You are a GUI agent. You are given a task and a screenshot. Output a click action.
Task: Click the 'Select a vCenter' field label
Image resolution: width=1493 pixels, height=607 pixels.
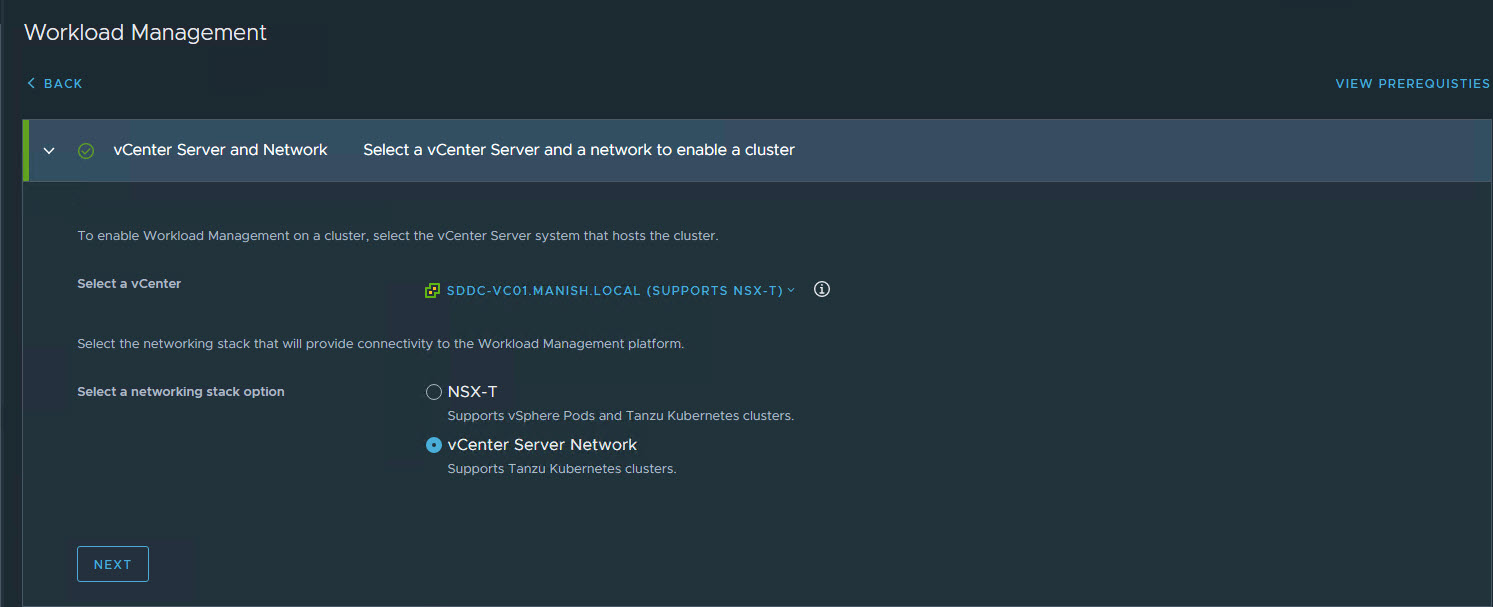click(x=129, y=284)
